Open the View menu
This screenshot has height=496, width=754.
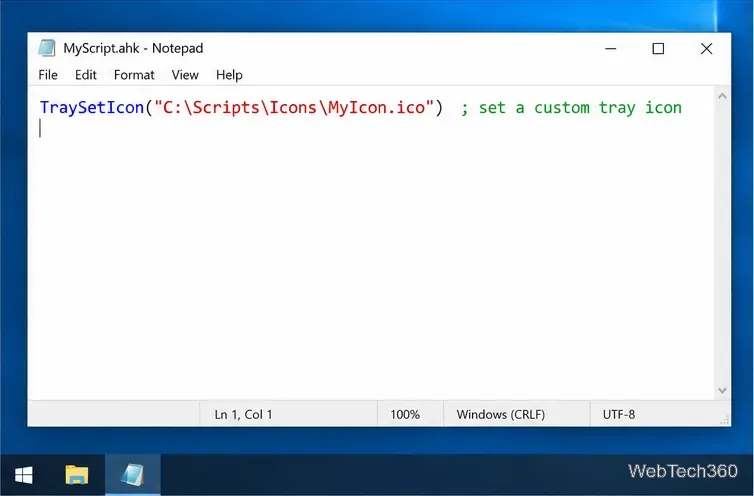tap(185, 75)
